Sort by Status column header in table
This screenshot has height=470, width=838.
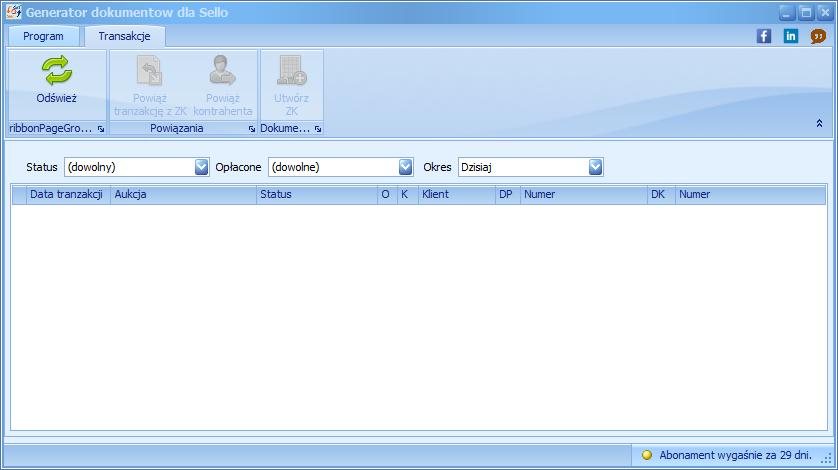[x=317, y=195]
